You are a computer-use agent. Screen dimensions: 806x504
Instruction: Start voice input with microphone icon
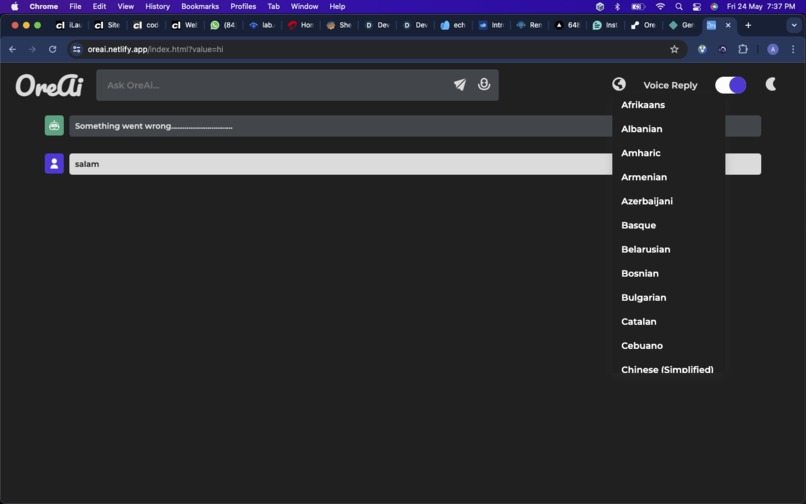[484, 84]
